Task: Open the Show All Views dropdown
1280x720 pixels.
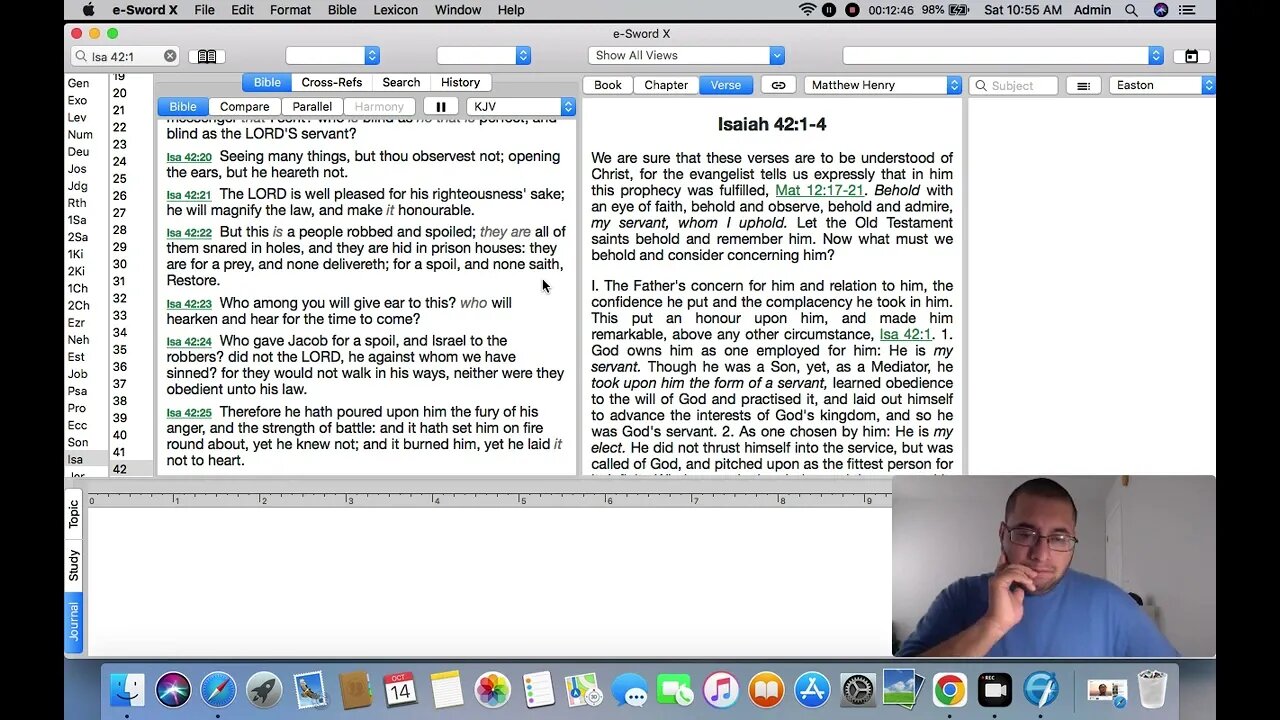Action: coord(686,56)
